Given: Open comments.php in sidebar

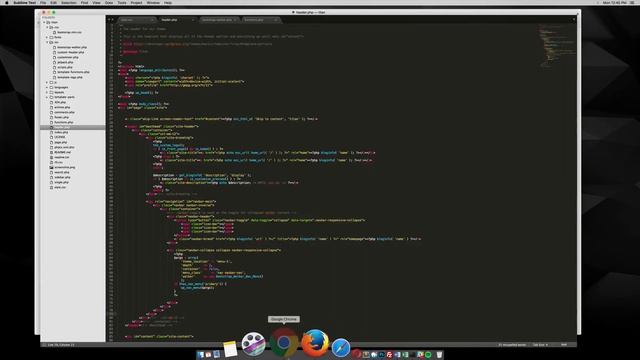Looking at the screenshot, I should pos(64,112).
